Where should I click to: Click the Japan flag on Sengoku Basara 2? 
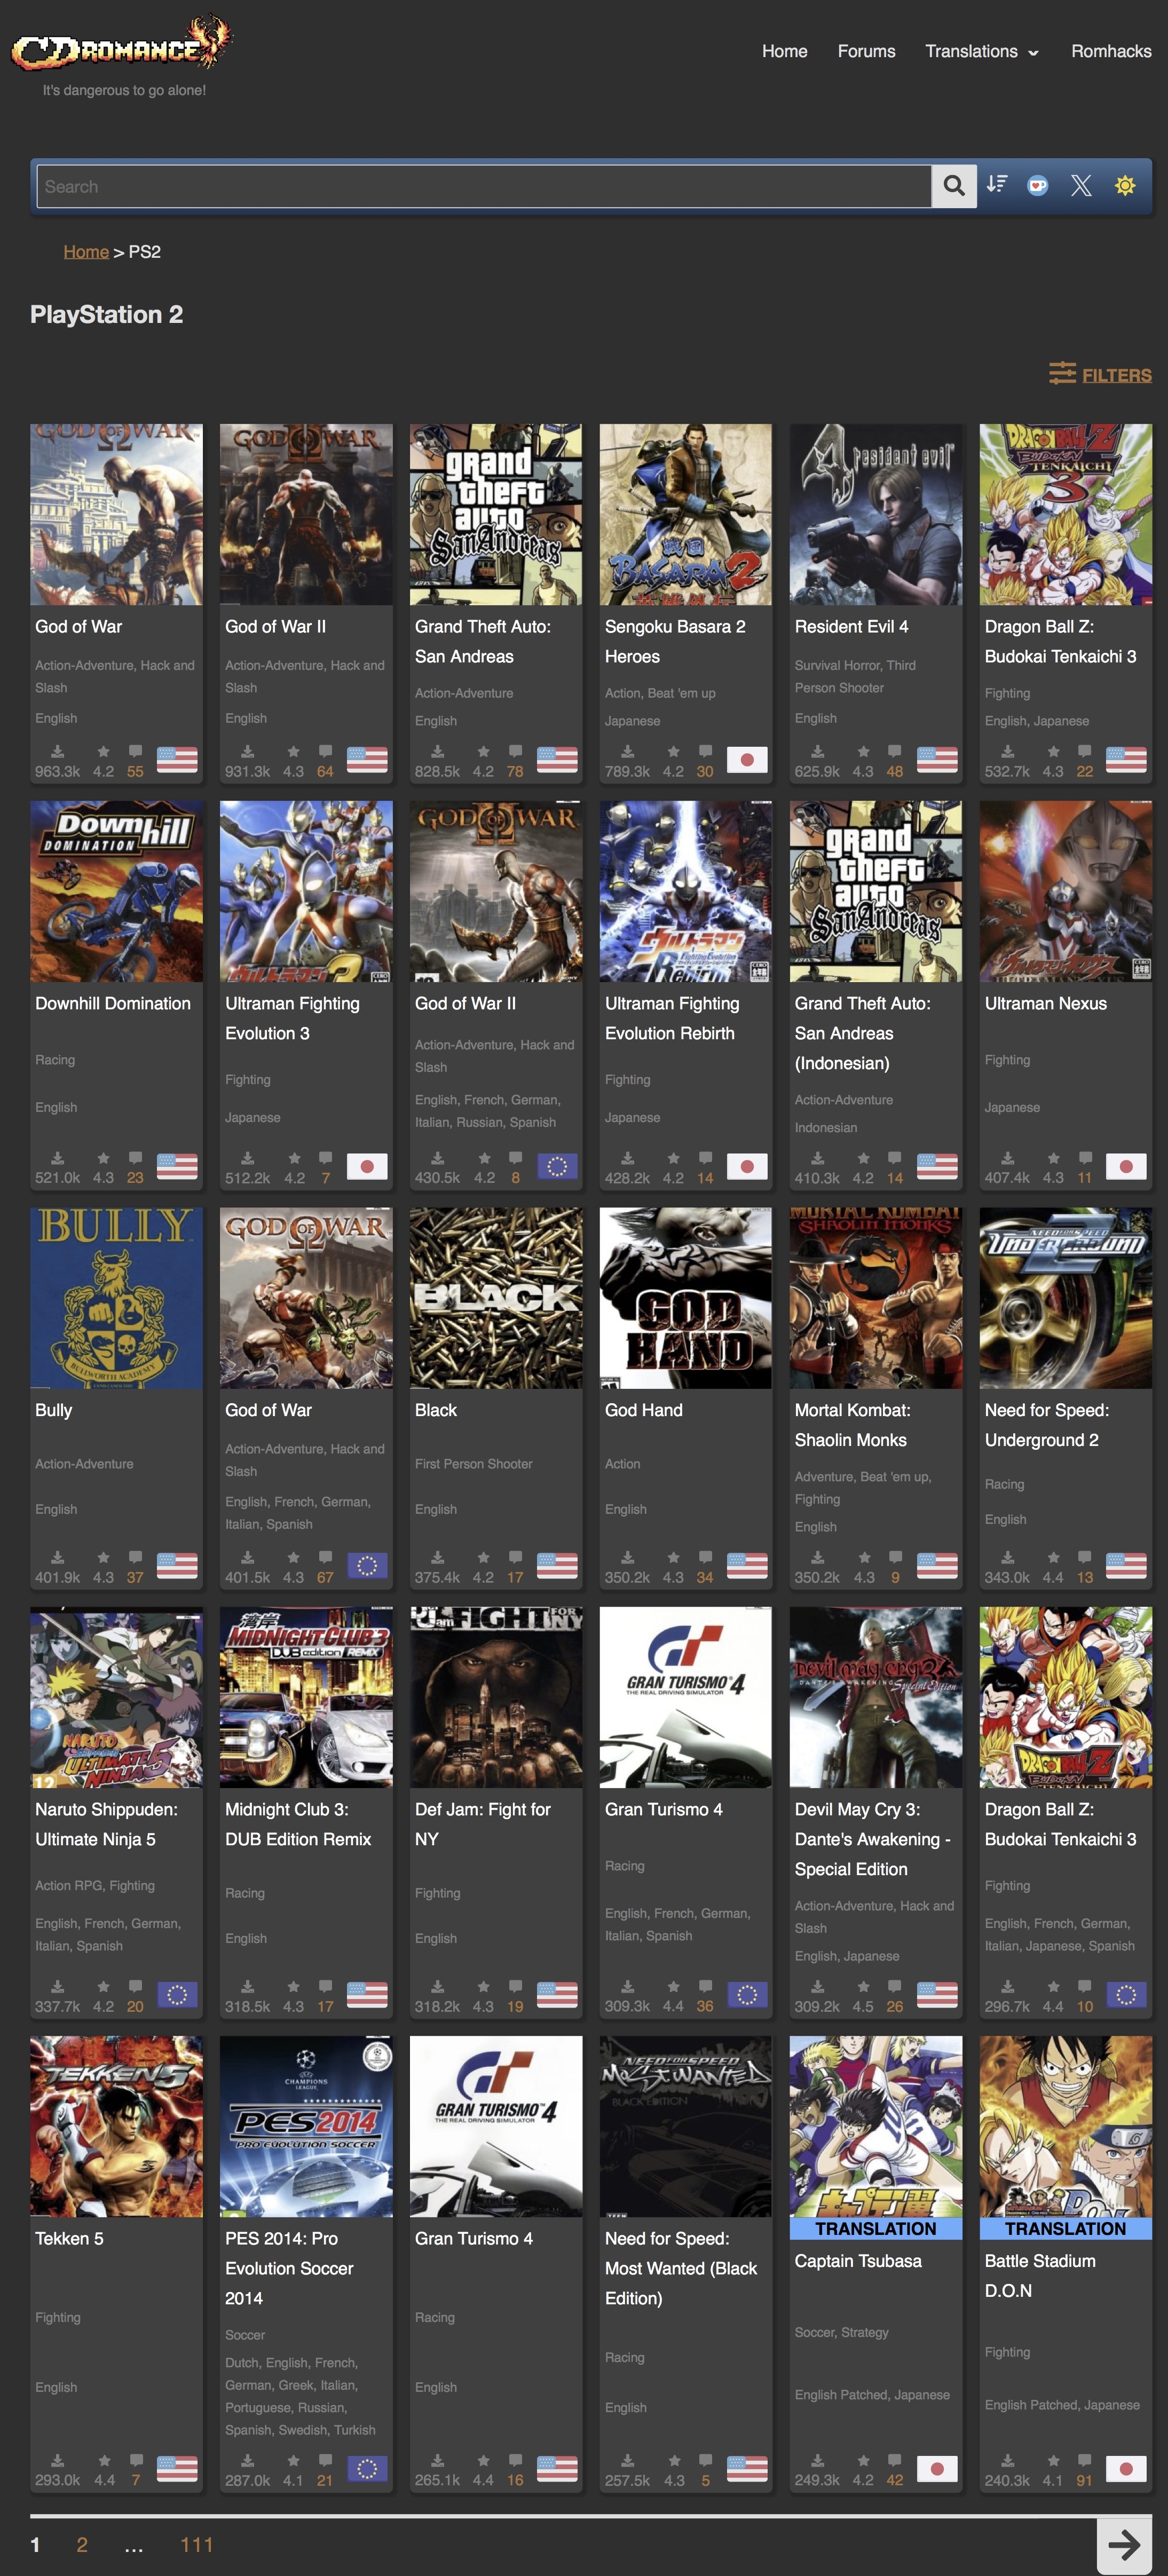click(x=746, y=760)
